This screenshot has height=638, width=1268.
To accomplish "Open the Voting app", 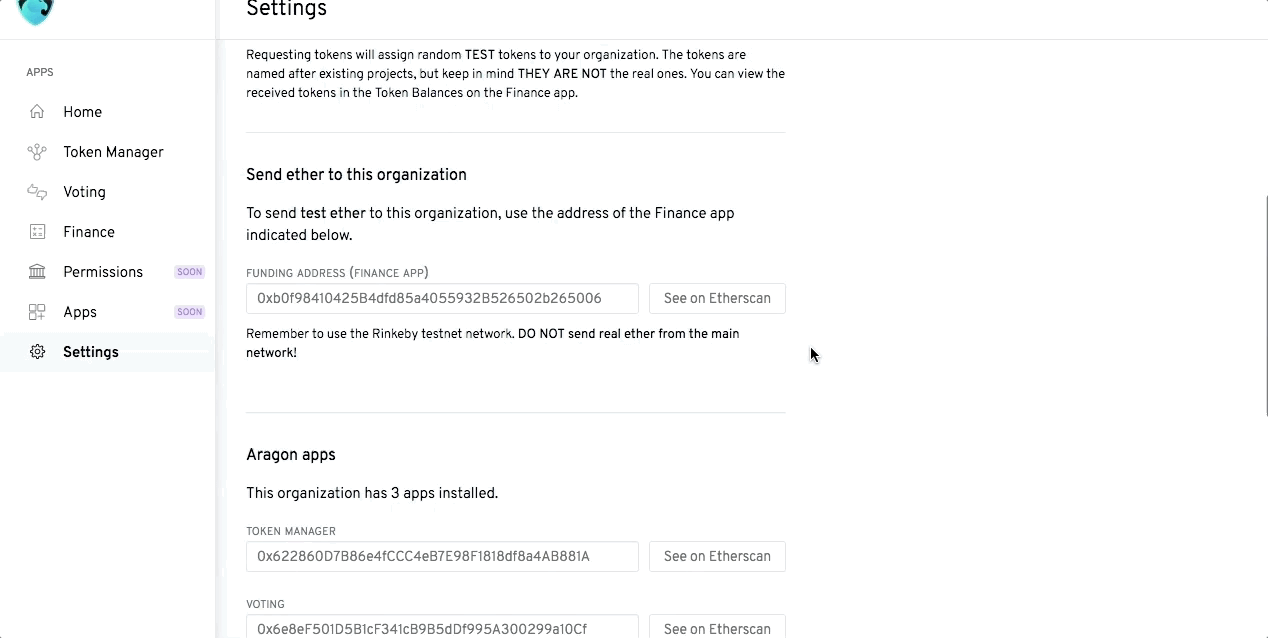I will (84, 192).
